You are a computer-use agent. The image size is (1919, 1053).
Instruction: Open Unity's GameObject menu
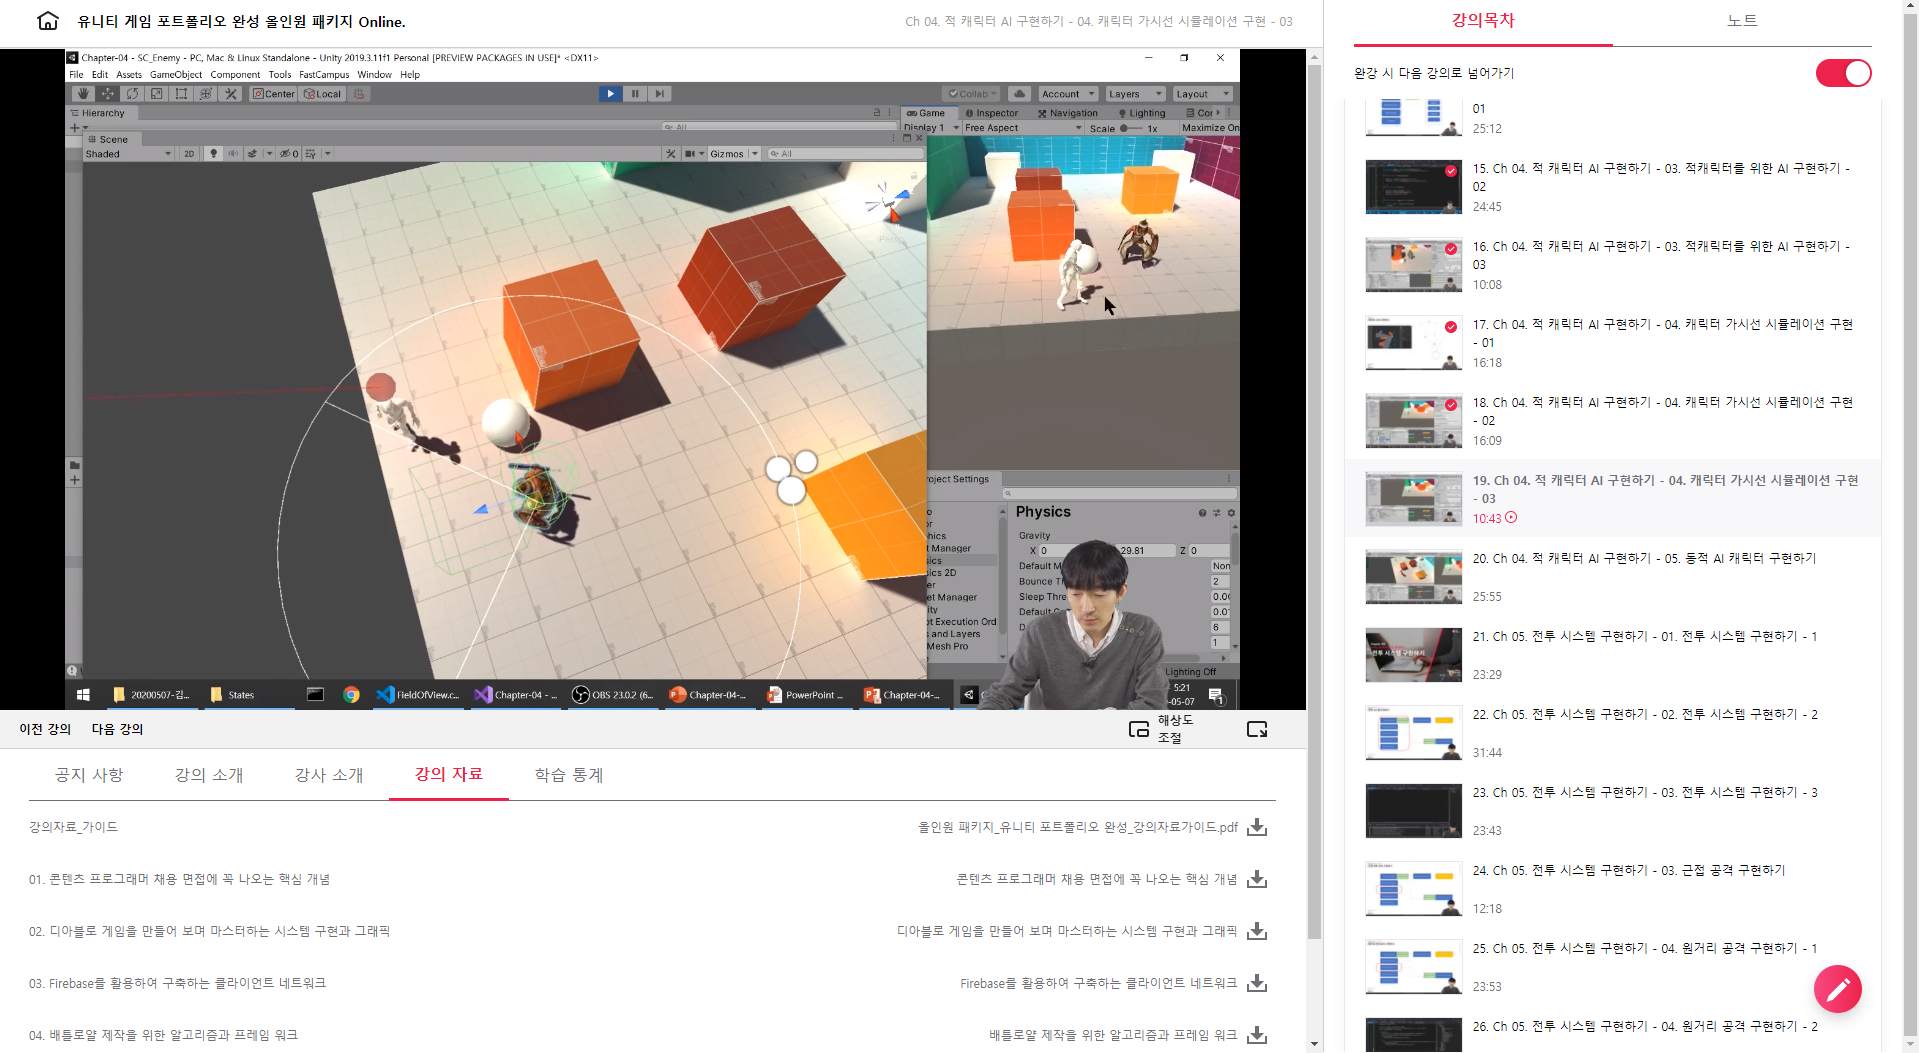[x=176, y=74]
